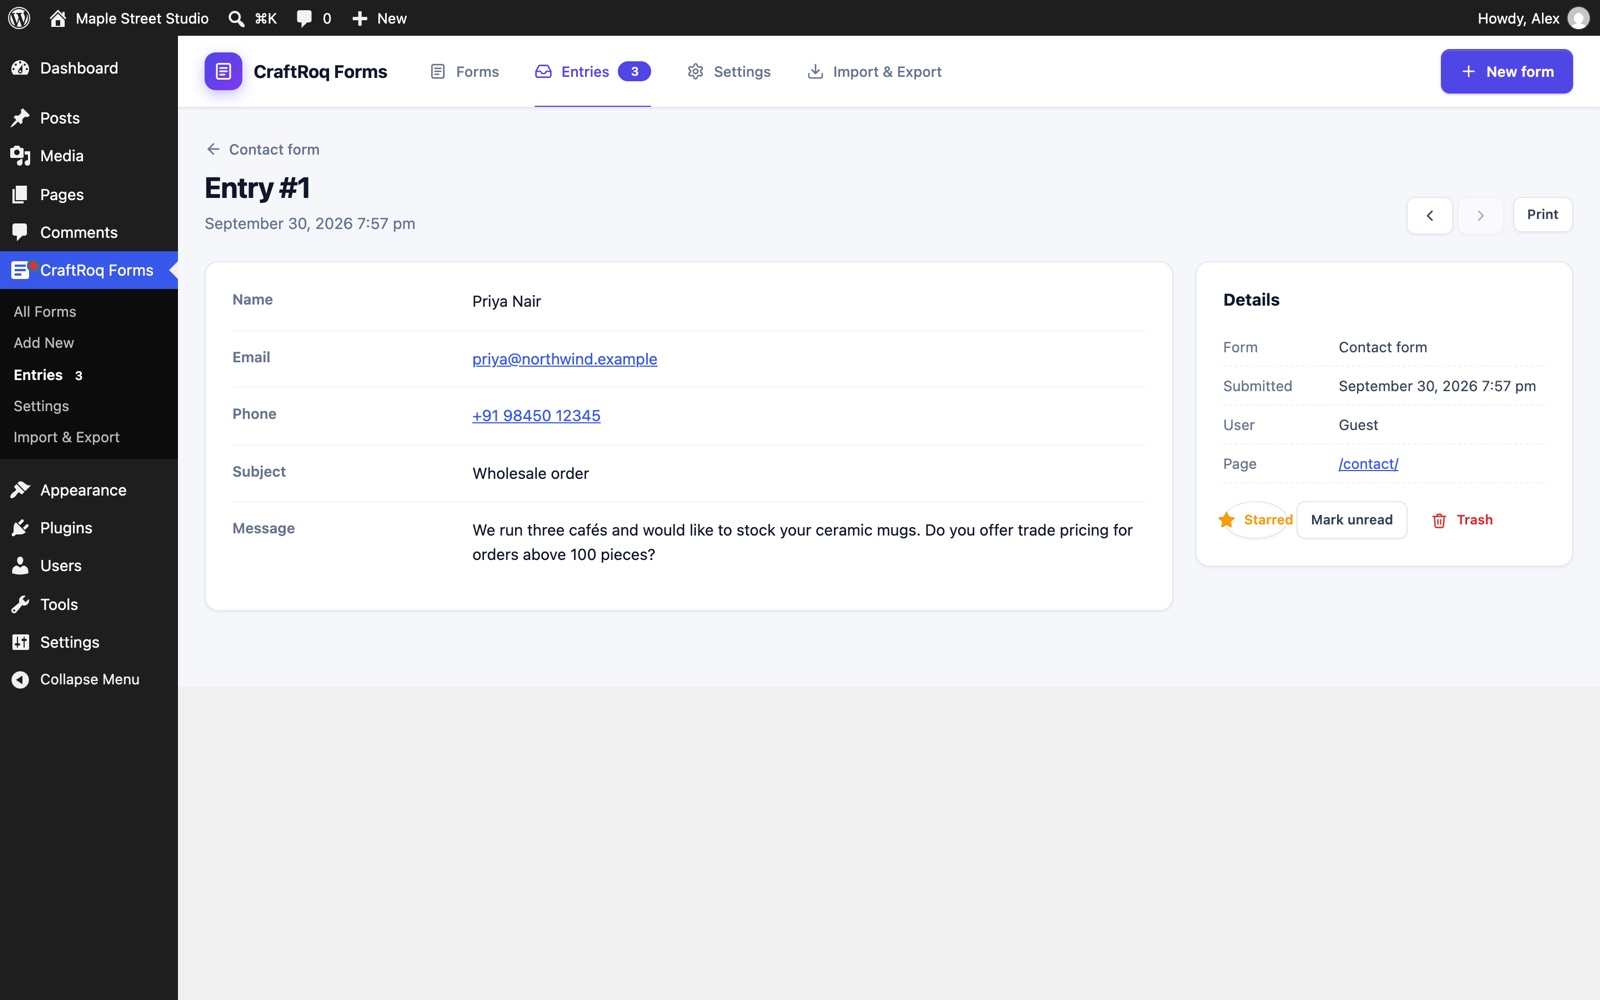This screenshot has height=1000, width=1600.
Task: Click the entry date under Entry #1 heading
Action: (x=310, y=224)
